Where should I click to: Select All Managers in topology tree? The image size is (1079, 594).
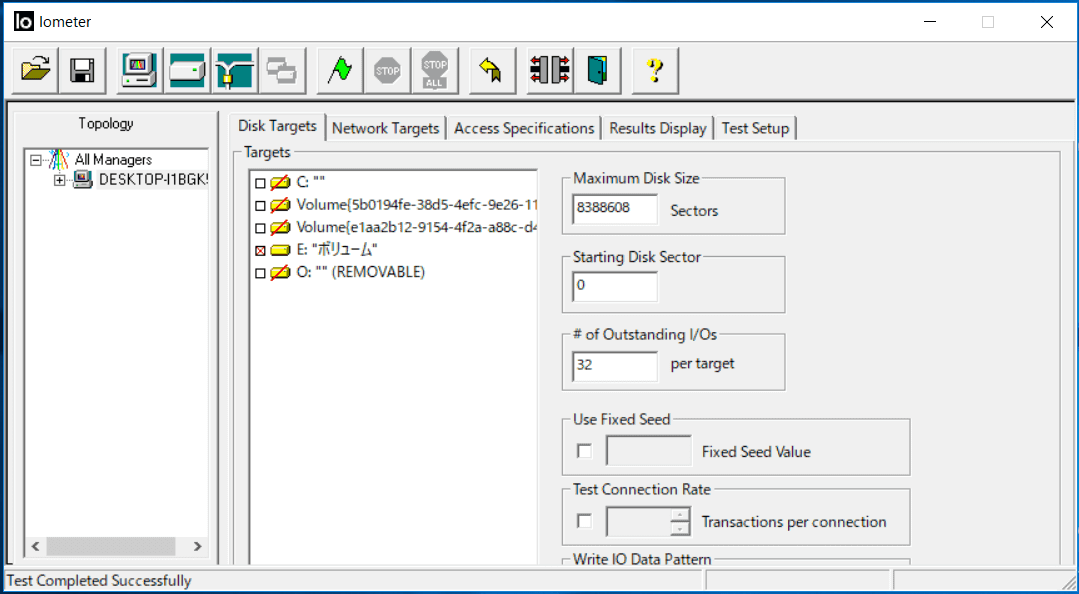point(113,160)
